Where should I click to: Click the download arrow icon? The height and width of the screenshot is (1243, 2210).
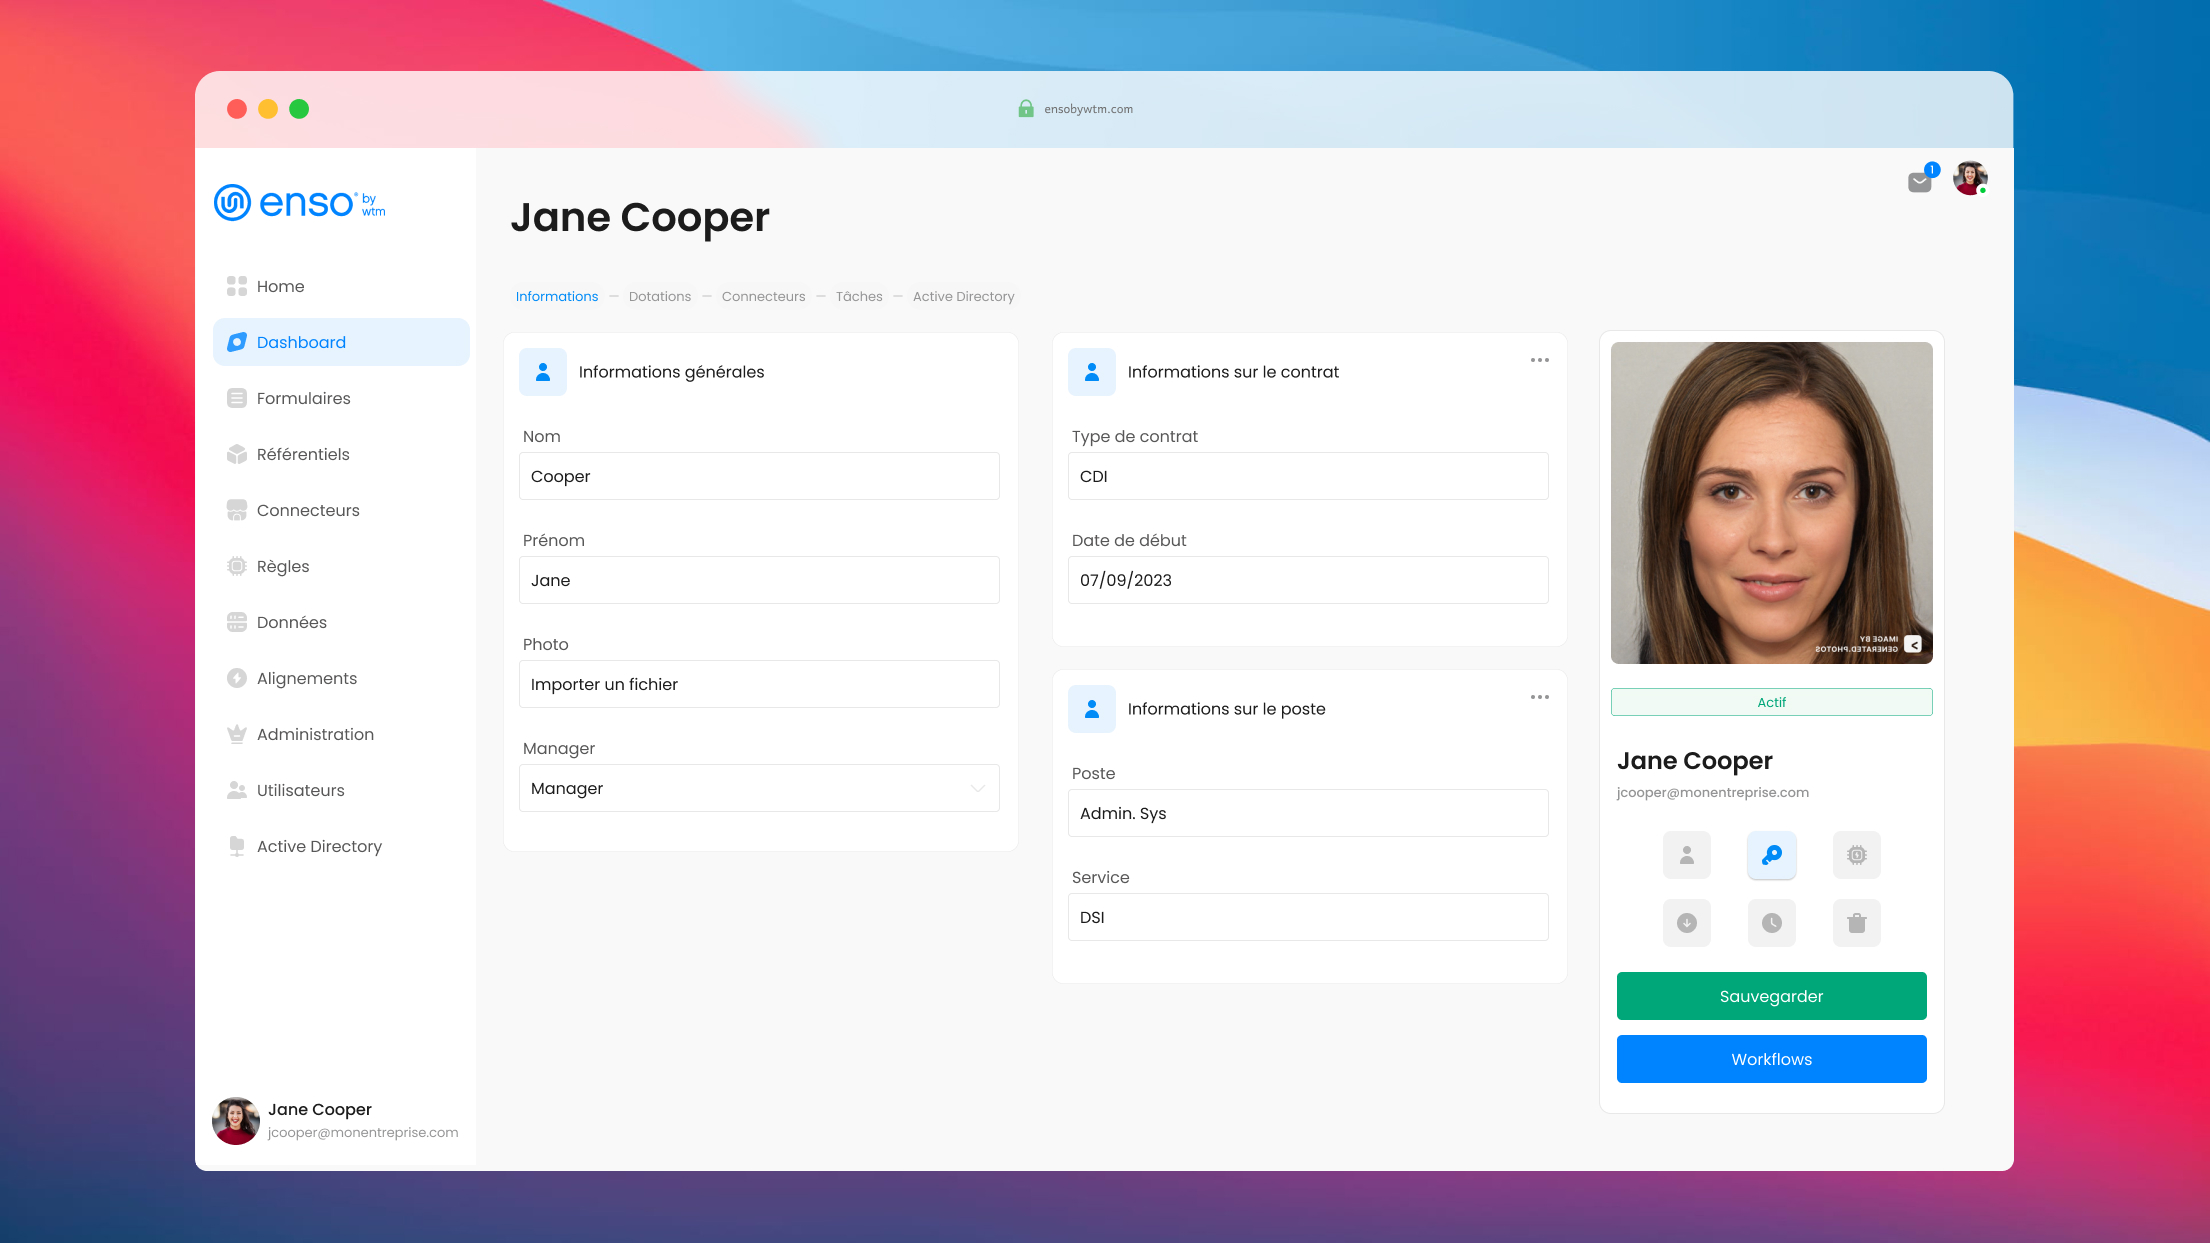click(x=1686, y=922)
